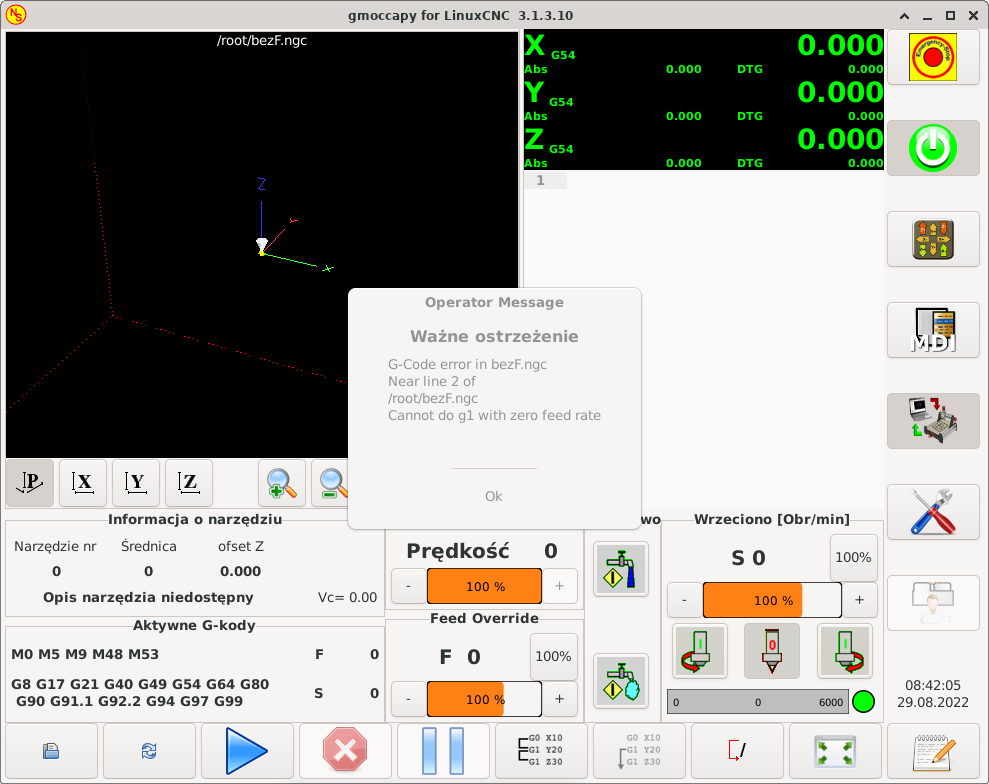
Task: Switch preview to Z view
Action: coord(189,483)
